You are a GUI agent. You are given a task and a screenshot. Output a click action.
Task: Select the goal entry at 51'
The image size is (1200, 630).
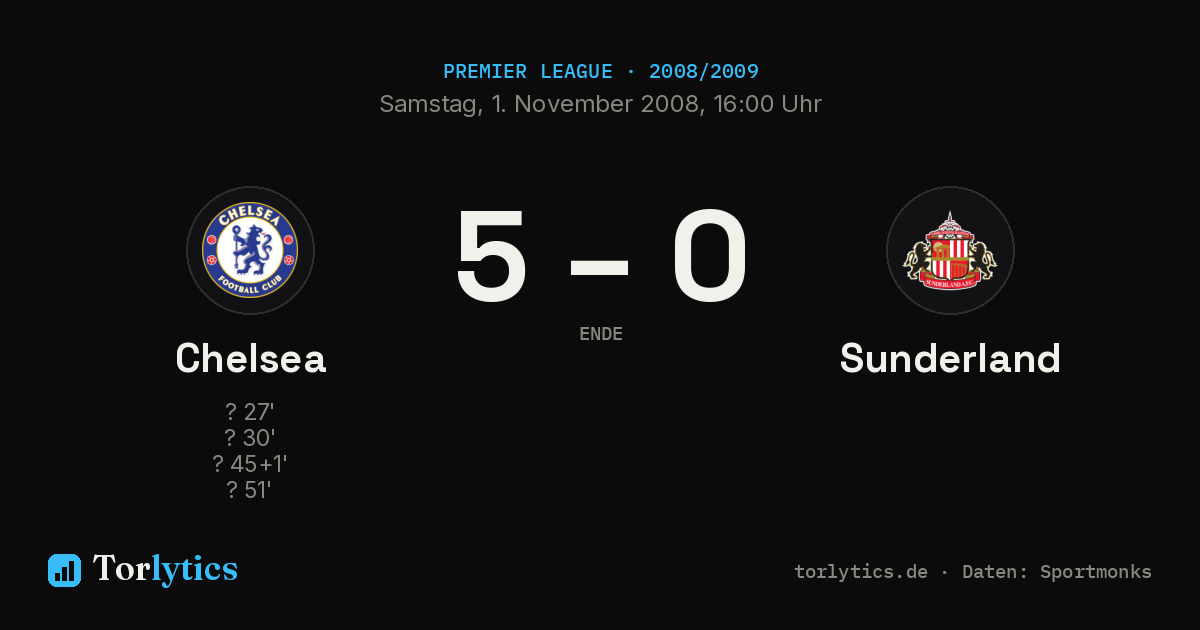coord(250,490)
